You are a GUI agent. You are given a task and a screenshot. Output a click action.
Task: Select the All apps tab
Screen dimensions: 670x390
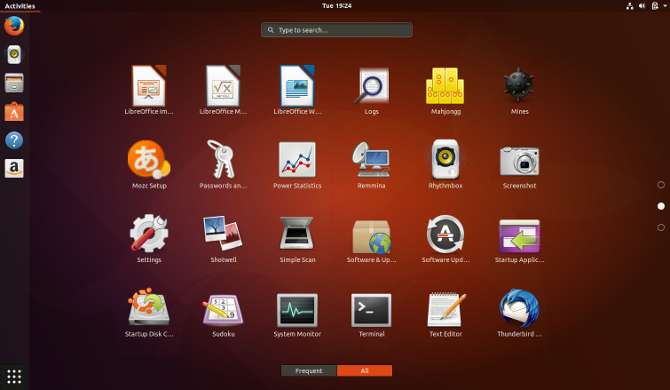[364, 370]
